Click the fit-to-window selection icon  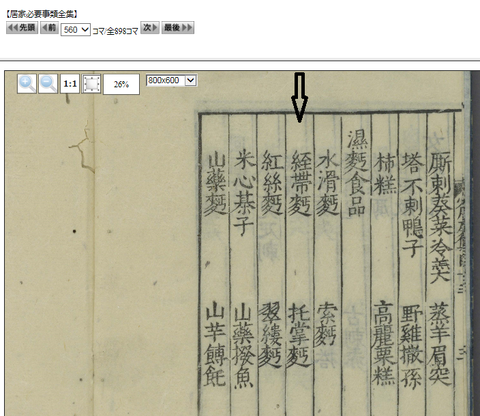(92, 84)
